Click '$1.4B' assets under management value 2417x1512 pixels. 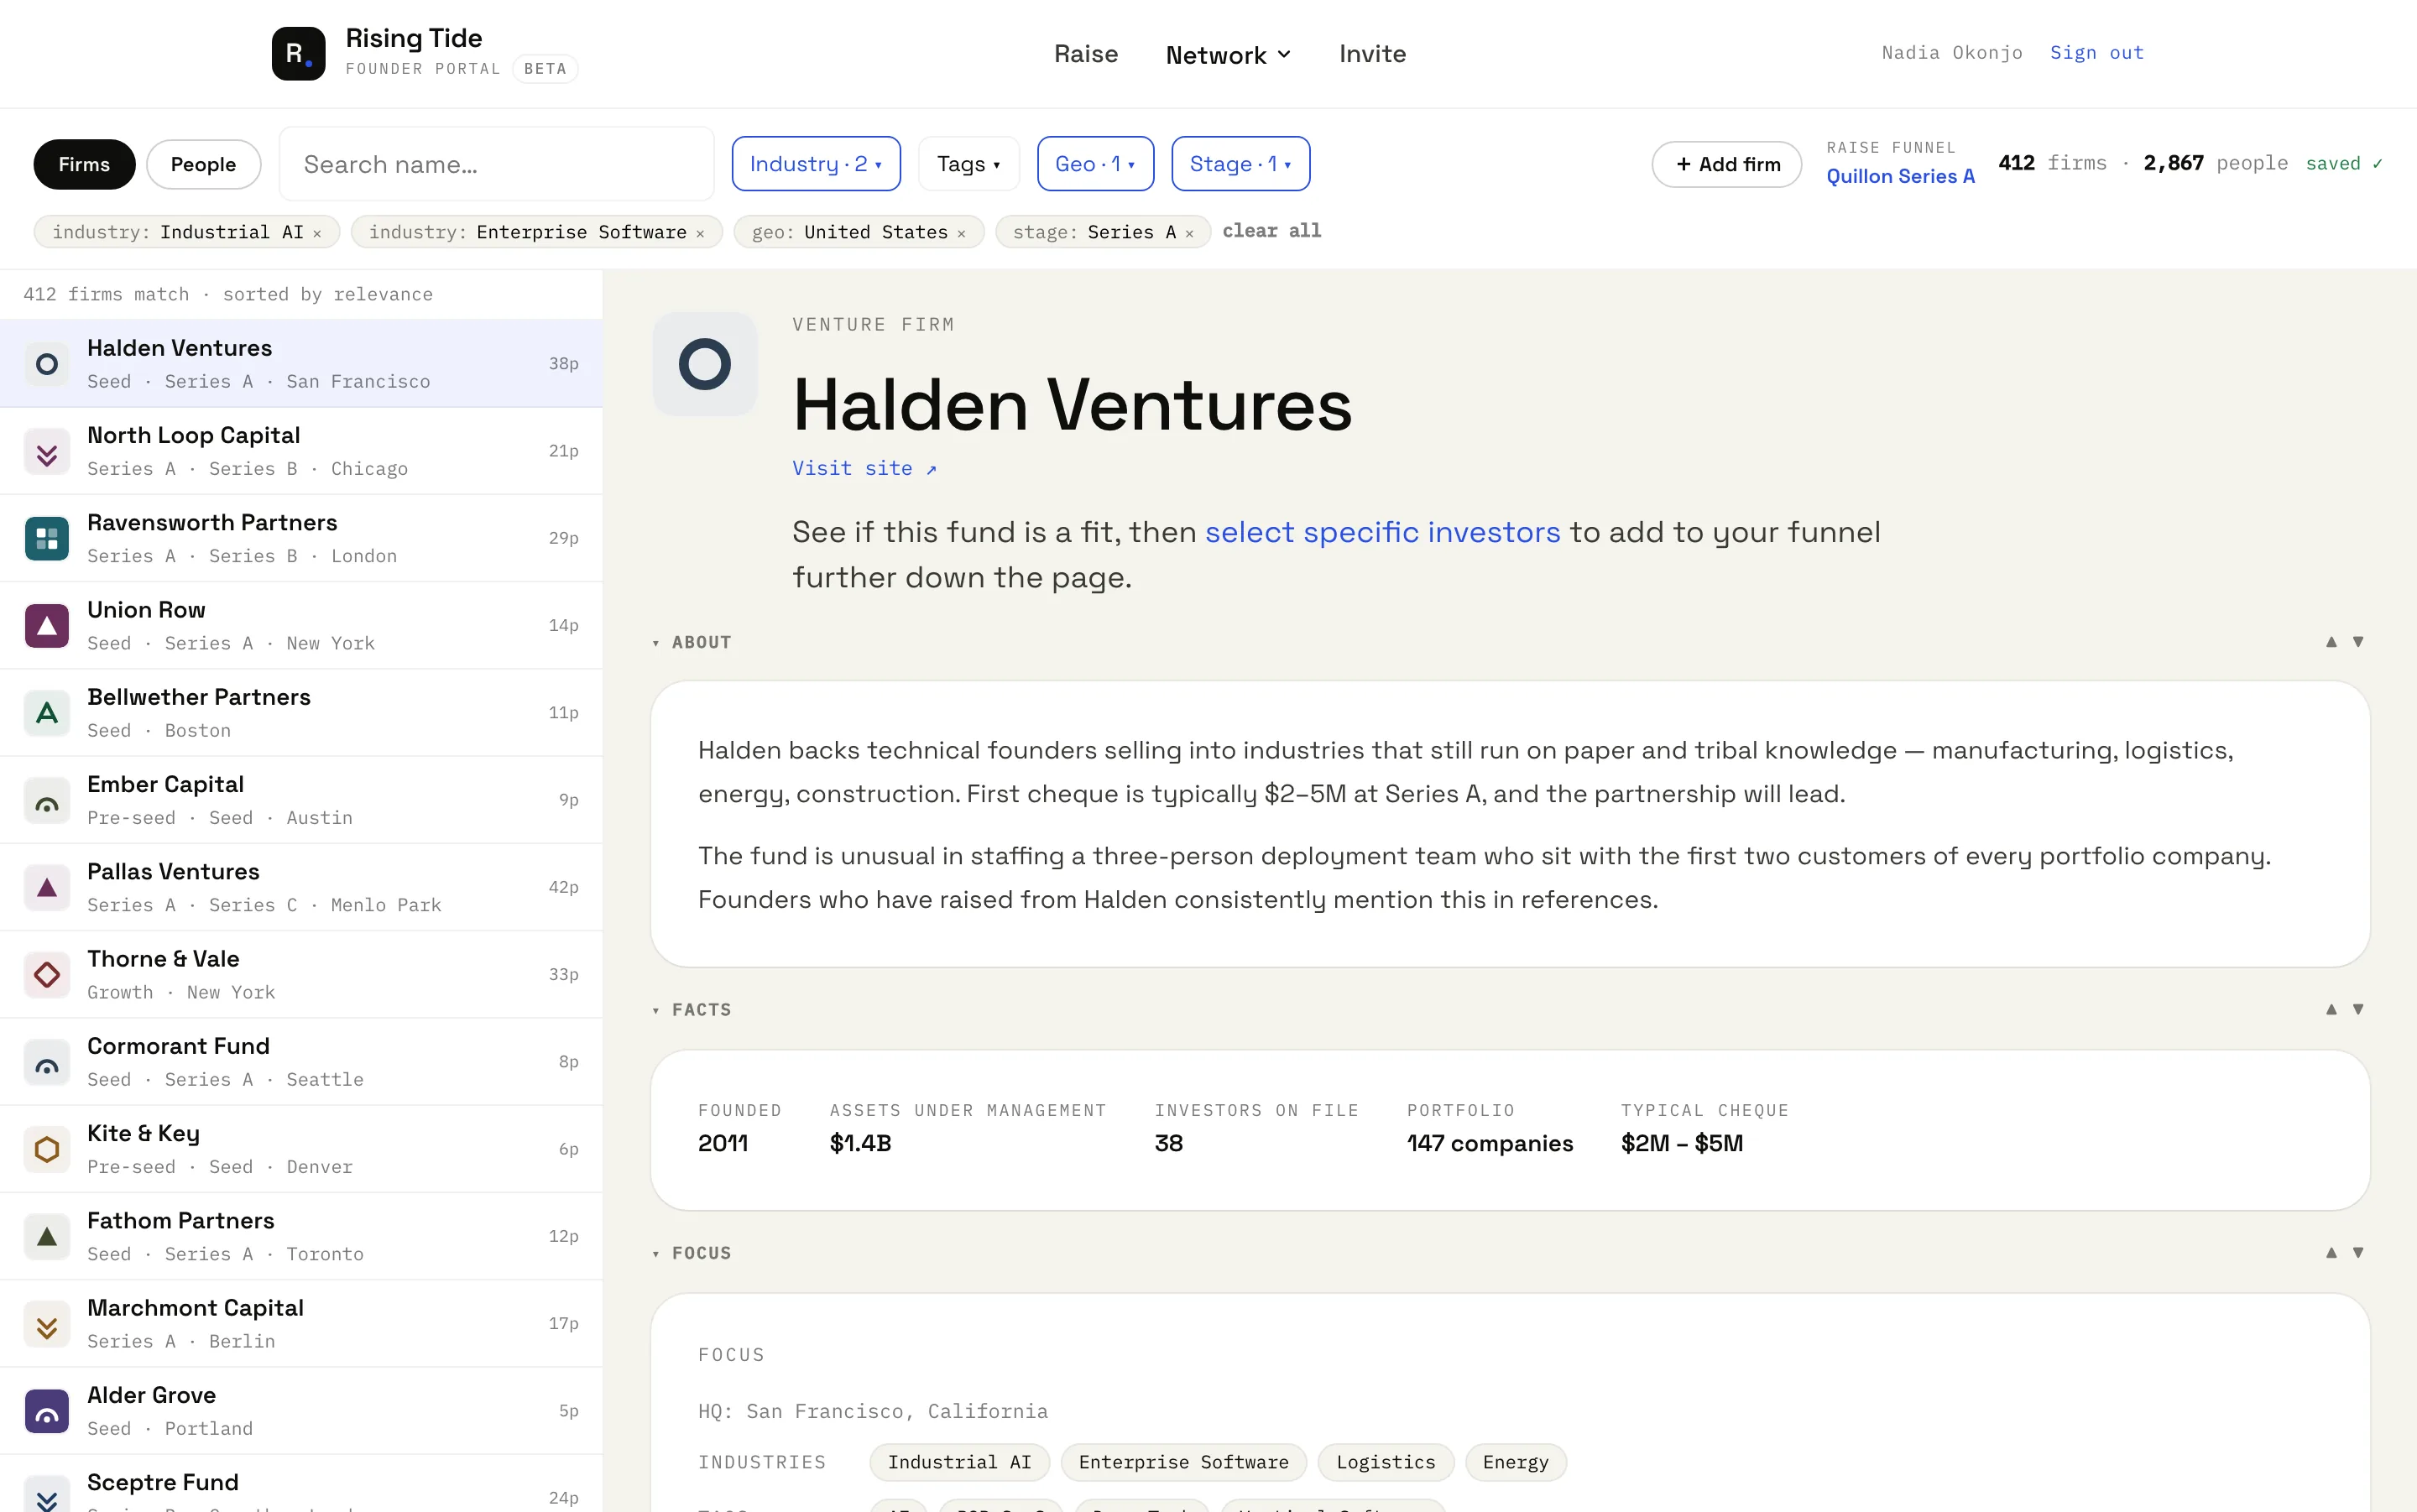(x=860, y=1143)
